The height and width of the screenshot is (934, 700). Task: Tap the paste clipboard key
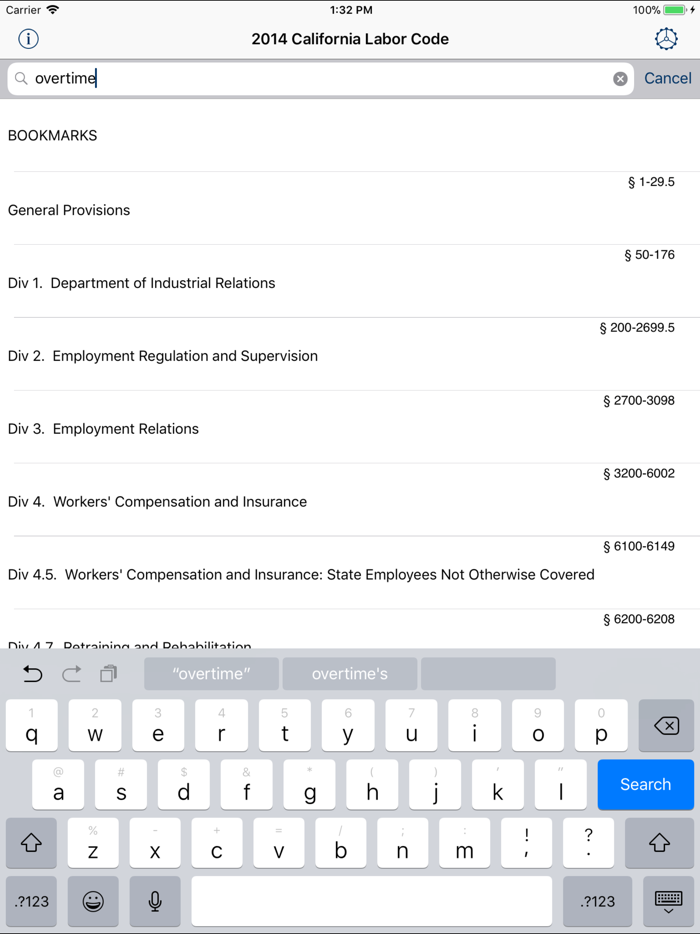click(x=110, y=674)
